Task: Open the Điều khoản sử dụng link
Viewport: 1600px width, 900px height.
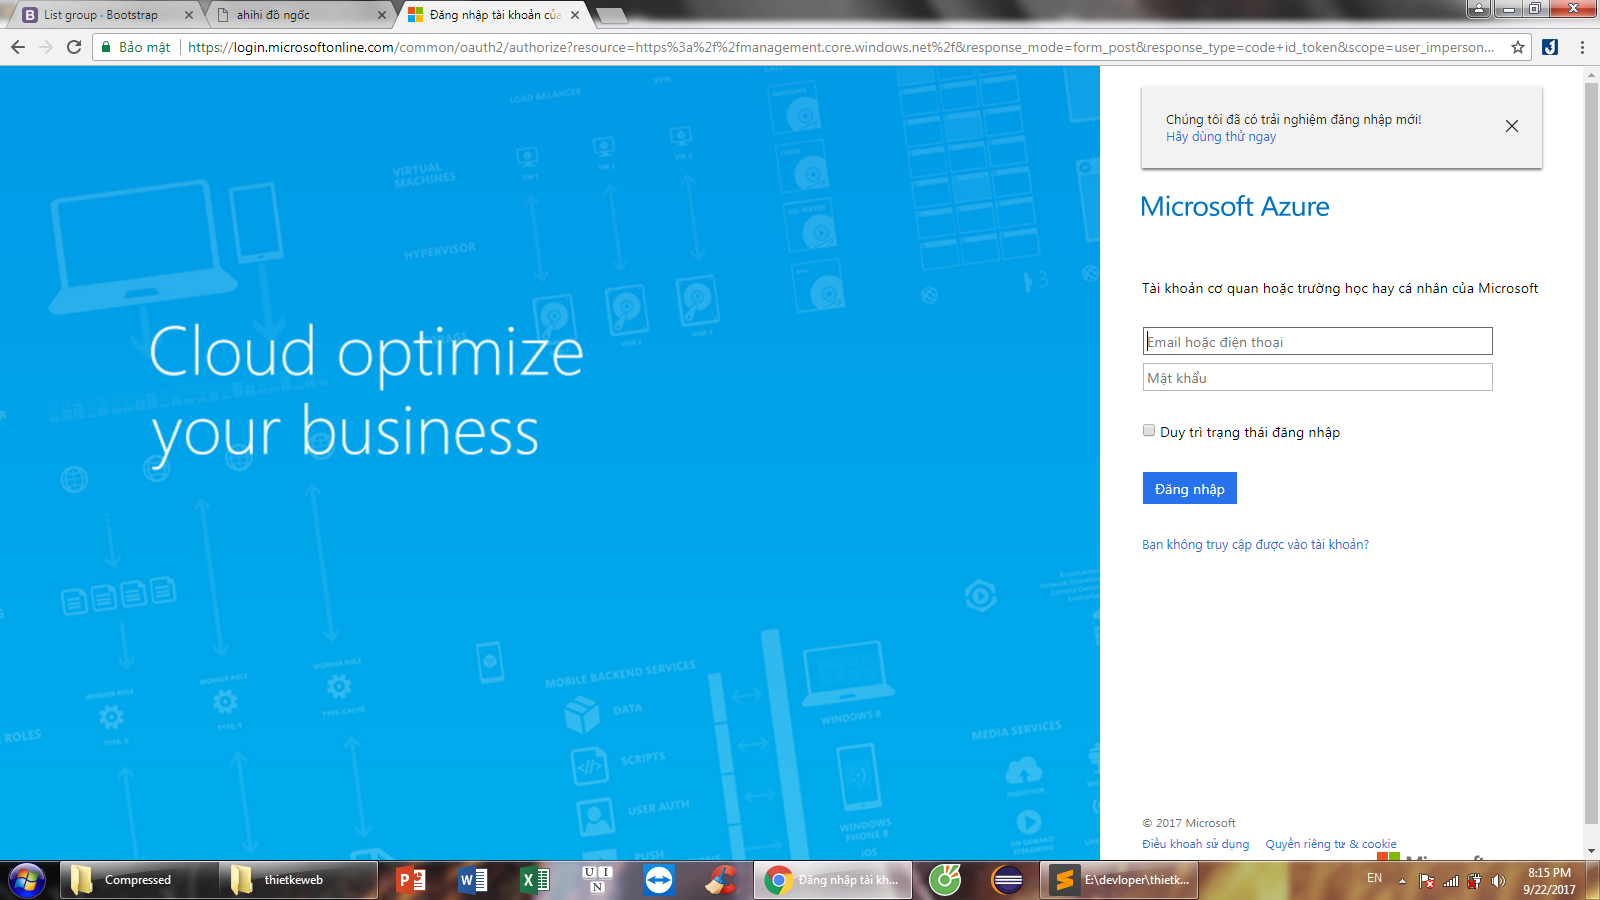Action: (1195, 844)
